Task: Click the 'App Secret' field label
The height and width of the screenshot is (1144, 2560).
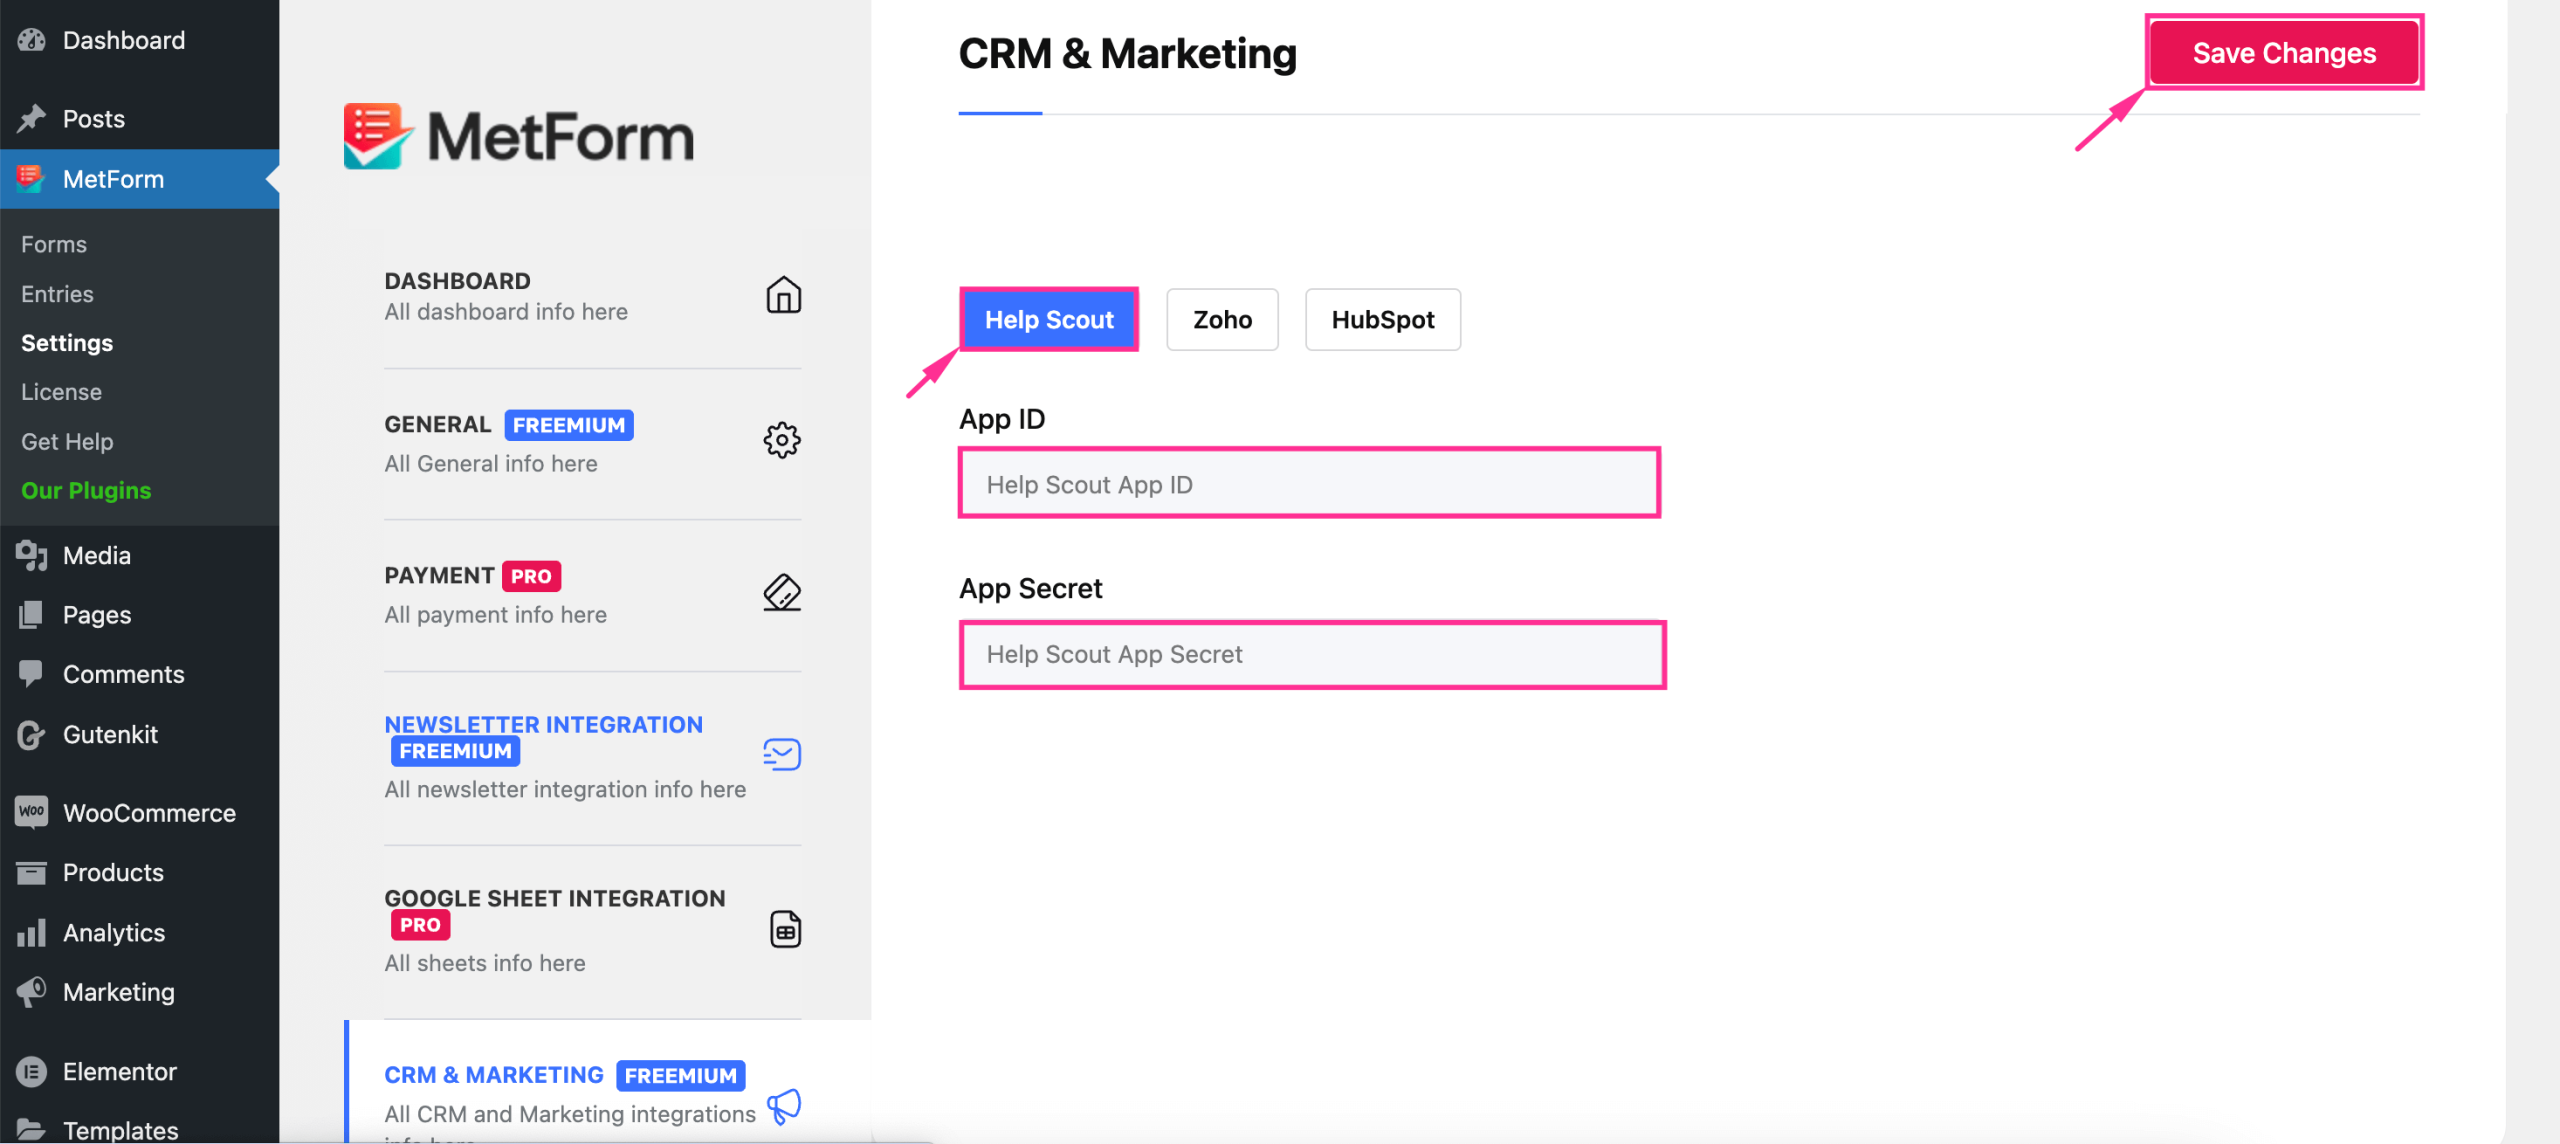Action: [x=1030, y=588]
